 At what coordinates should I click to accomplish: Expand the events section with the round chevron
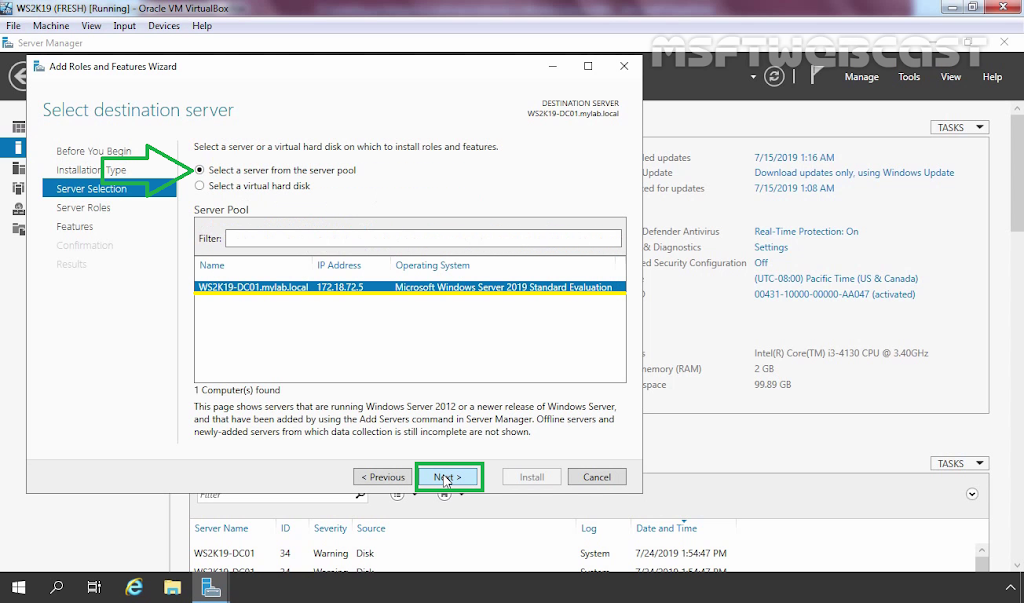[972, 494]
